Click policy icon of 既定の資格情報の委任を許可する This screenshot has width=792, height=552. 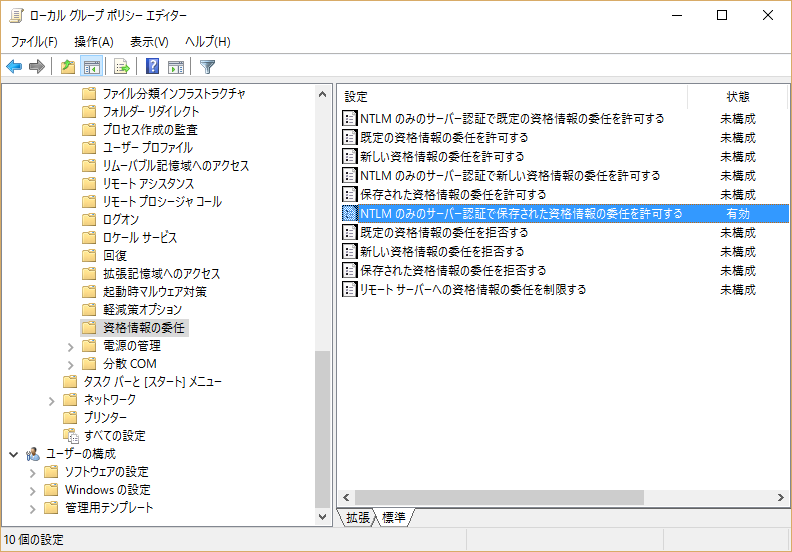coord(349,137)
